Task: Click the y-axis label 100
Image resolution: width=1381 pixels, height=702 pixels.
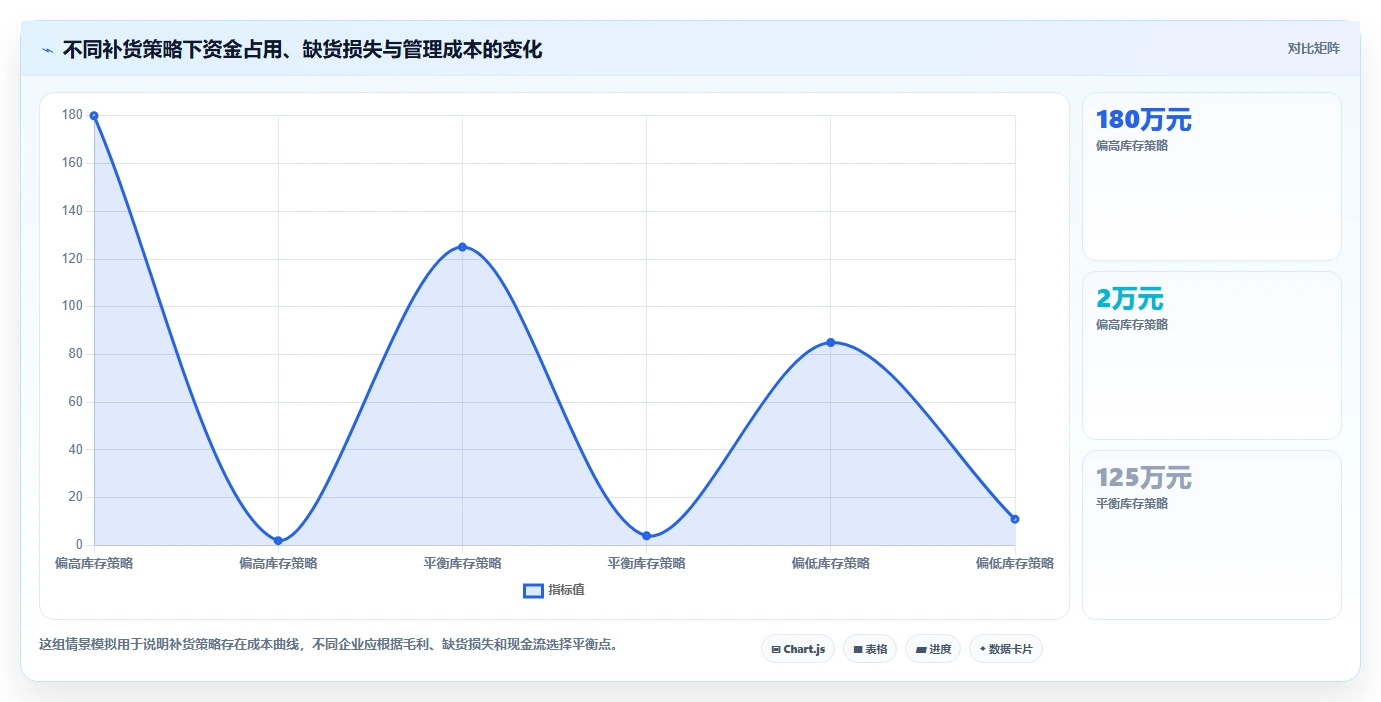Action: 72,306
